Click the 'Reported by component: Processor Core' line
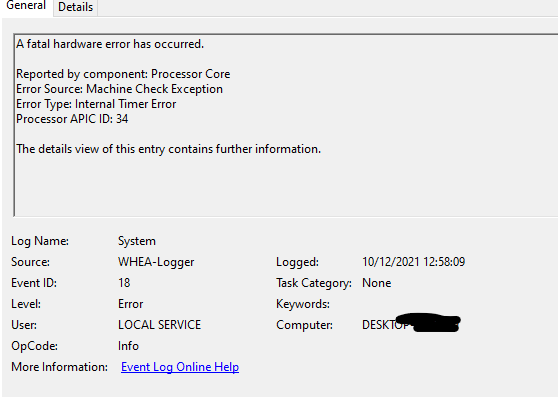This screenshot has width=558, height=397. click(x=123, y=74)
